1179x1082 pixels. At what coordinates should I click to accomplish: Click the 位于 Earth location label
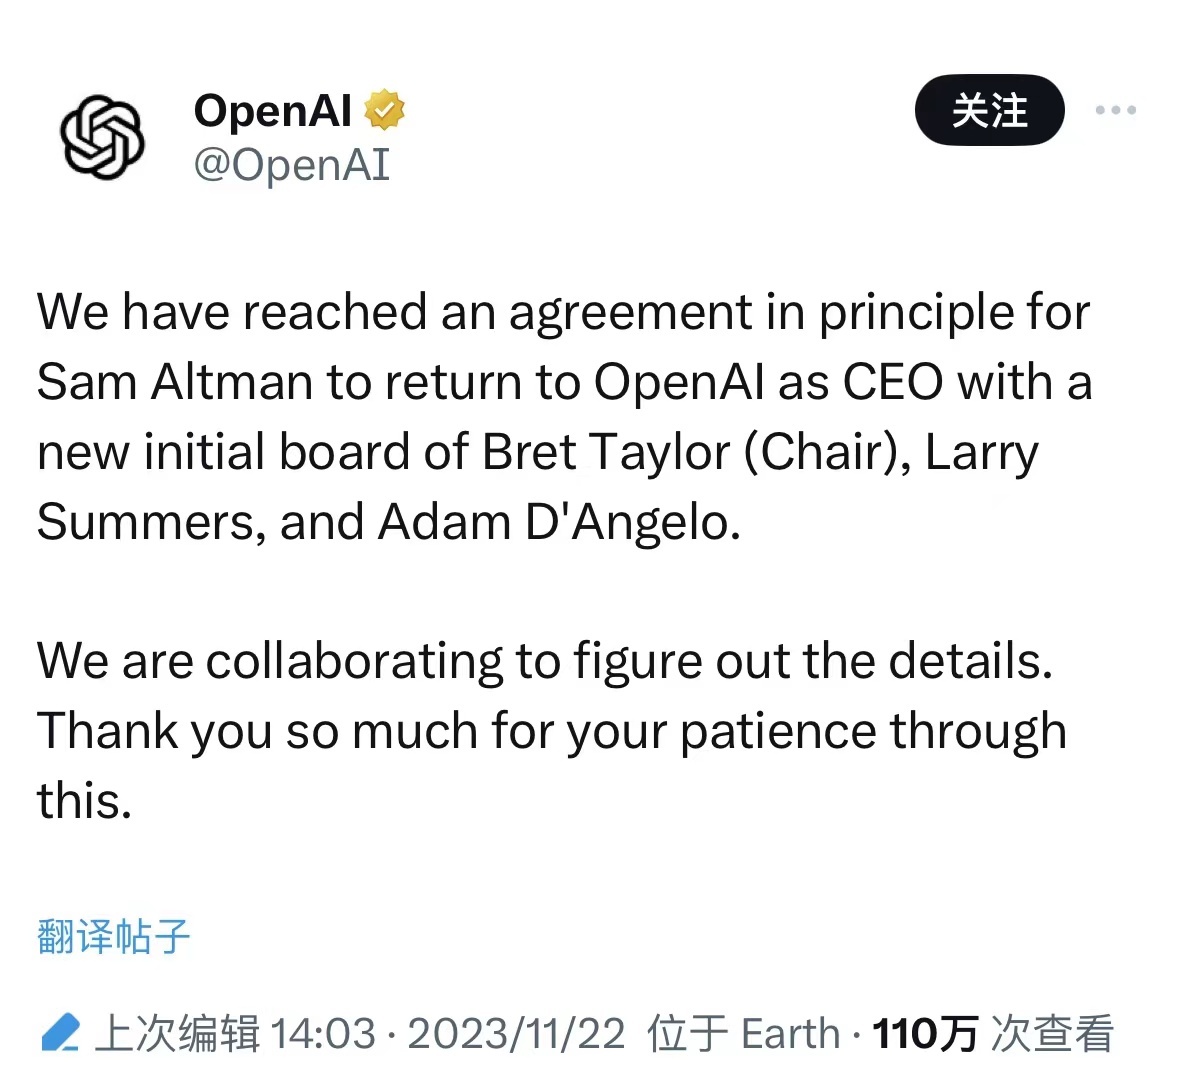pos(744,1033)
